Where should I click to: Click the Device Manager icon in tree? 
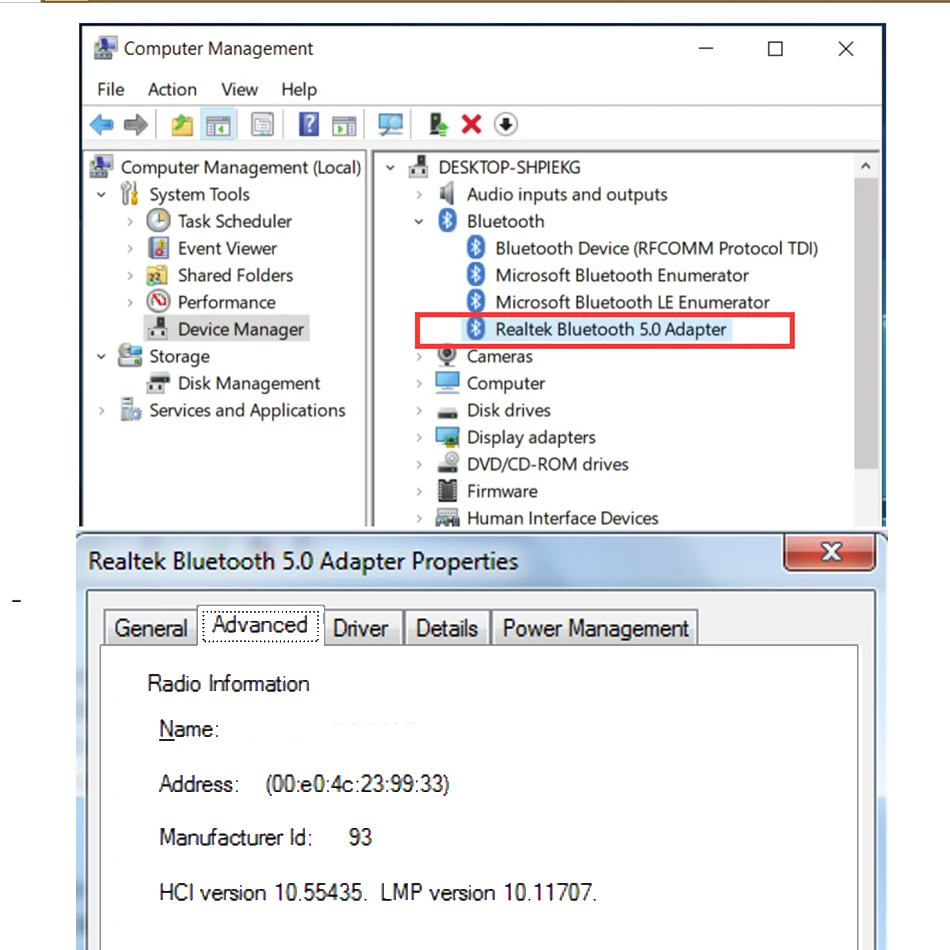point(158,328)
